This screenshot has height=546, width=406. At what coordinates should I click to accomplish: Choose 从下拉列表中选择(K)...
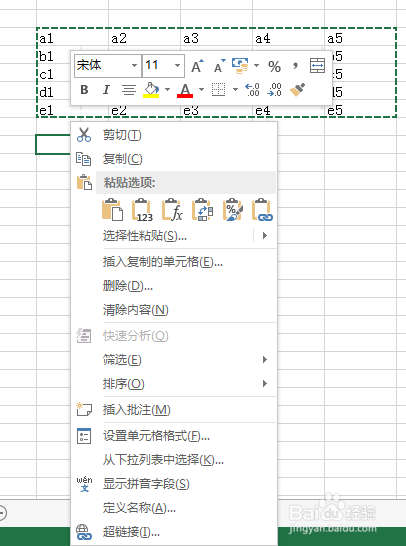tap(173, 460)
